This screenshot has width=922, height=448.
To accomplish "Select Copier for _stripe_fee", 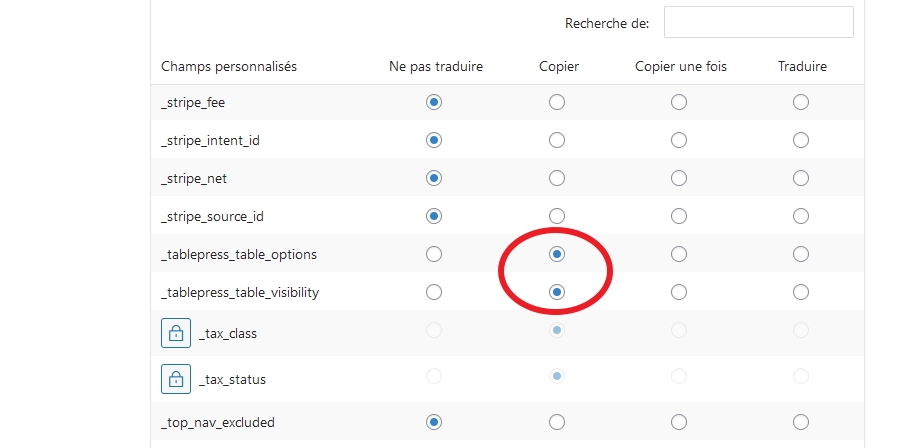I will (557, 102).
